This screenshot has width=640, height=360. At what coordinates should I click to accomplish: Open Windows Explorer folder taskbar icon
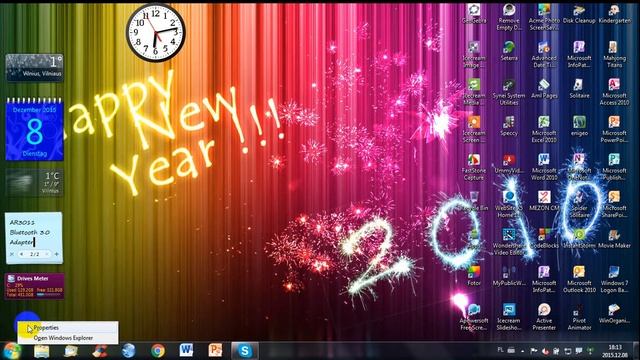point(42,351)
